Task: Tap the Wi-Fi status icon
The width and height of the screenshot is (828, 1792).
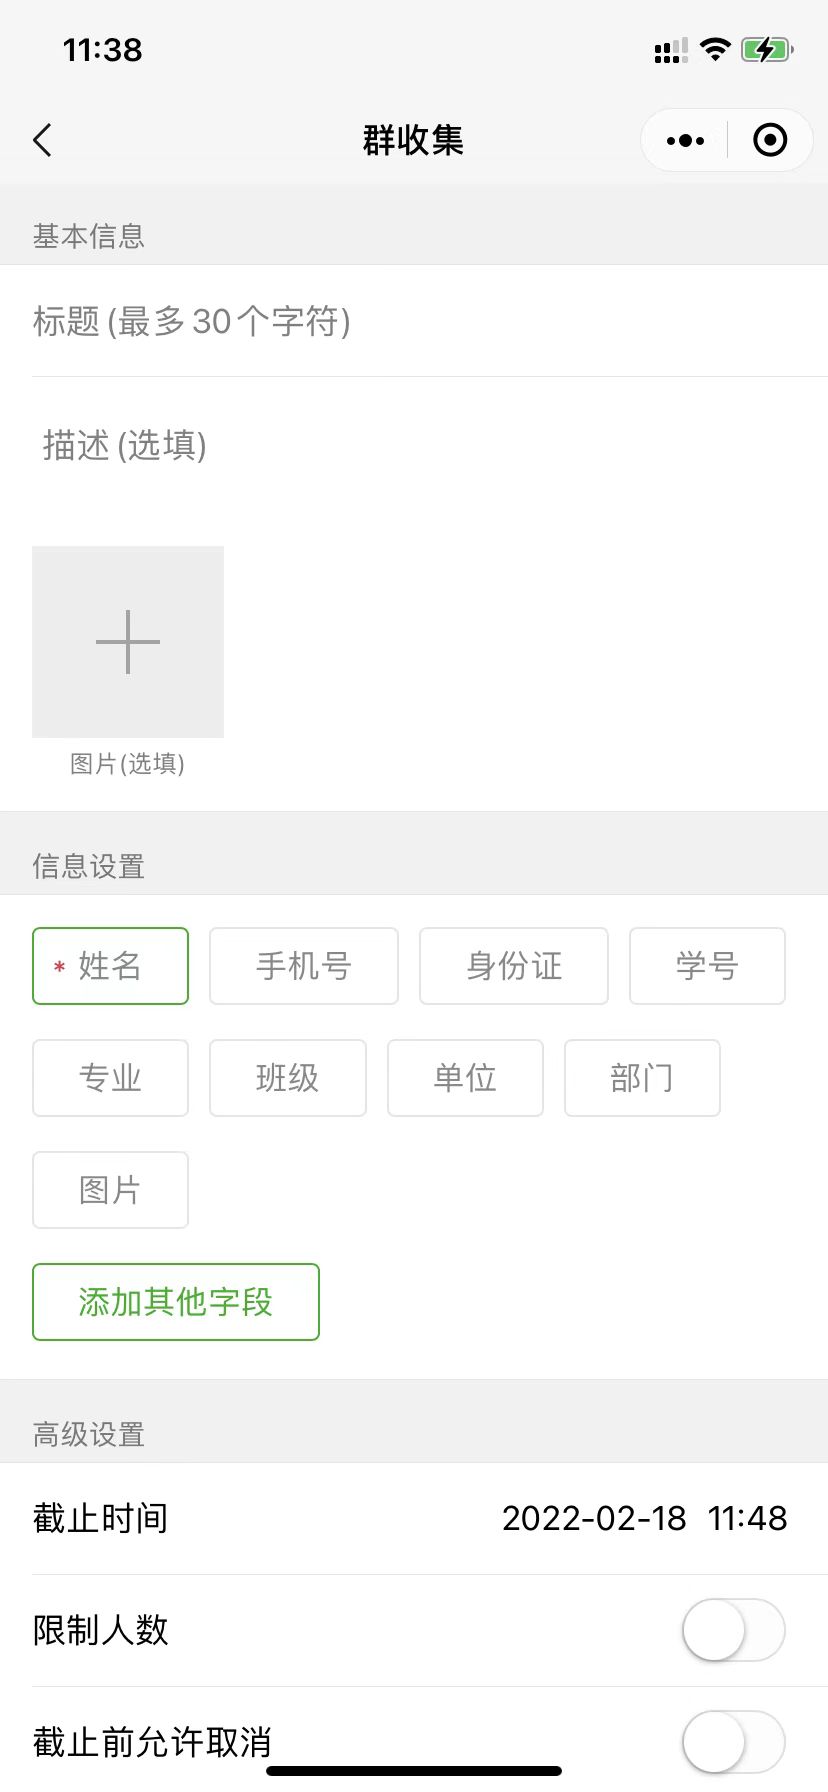Action: 715,49
